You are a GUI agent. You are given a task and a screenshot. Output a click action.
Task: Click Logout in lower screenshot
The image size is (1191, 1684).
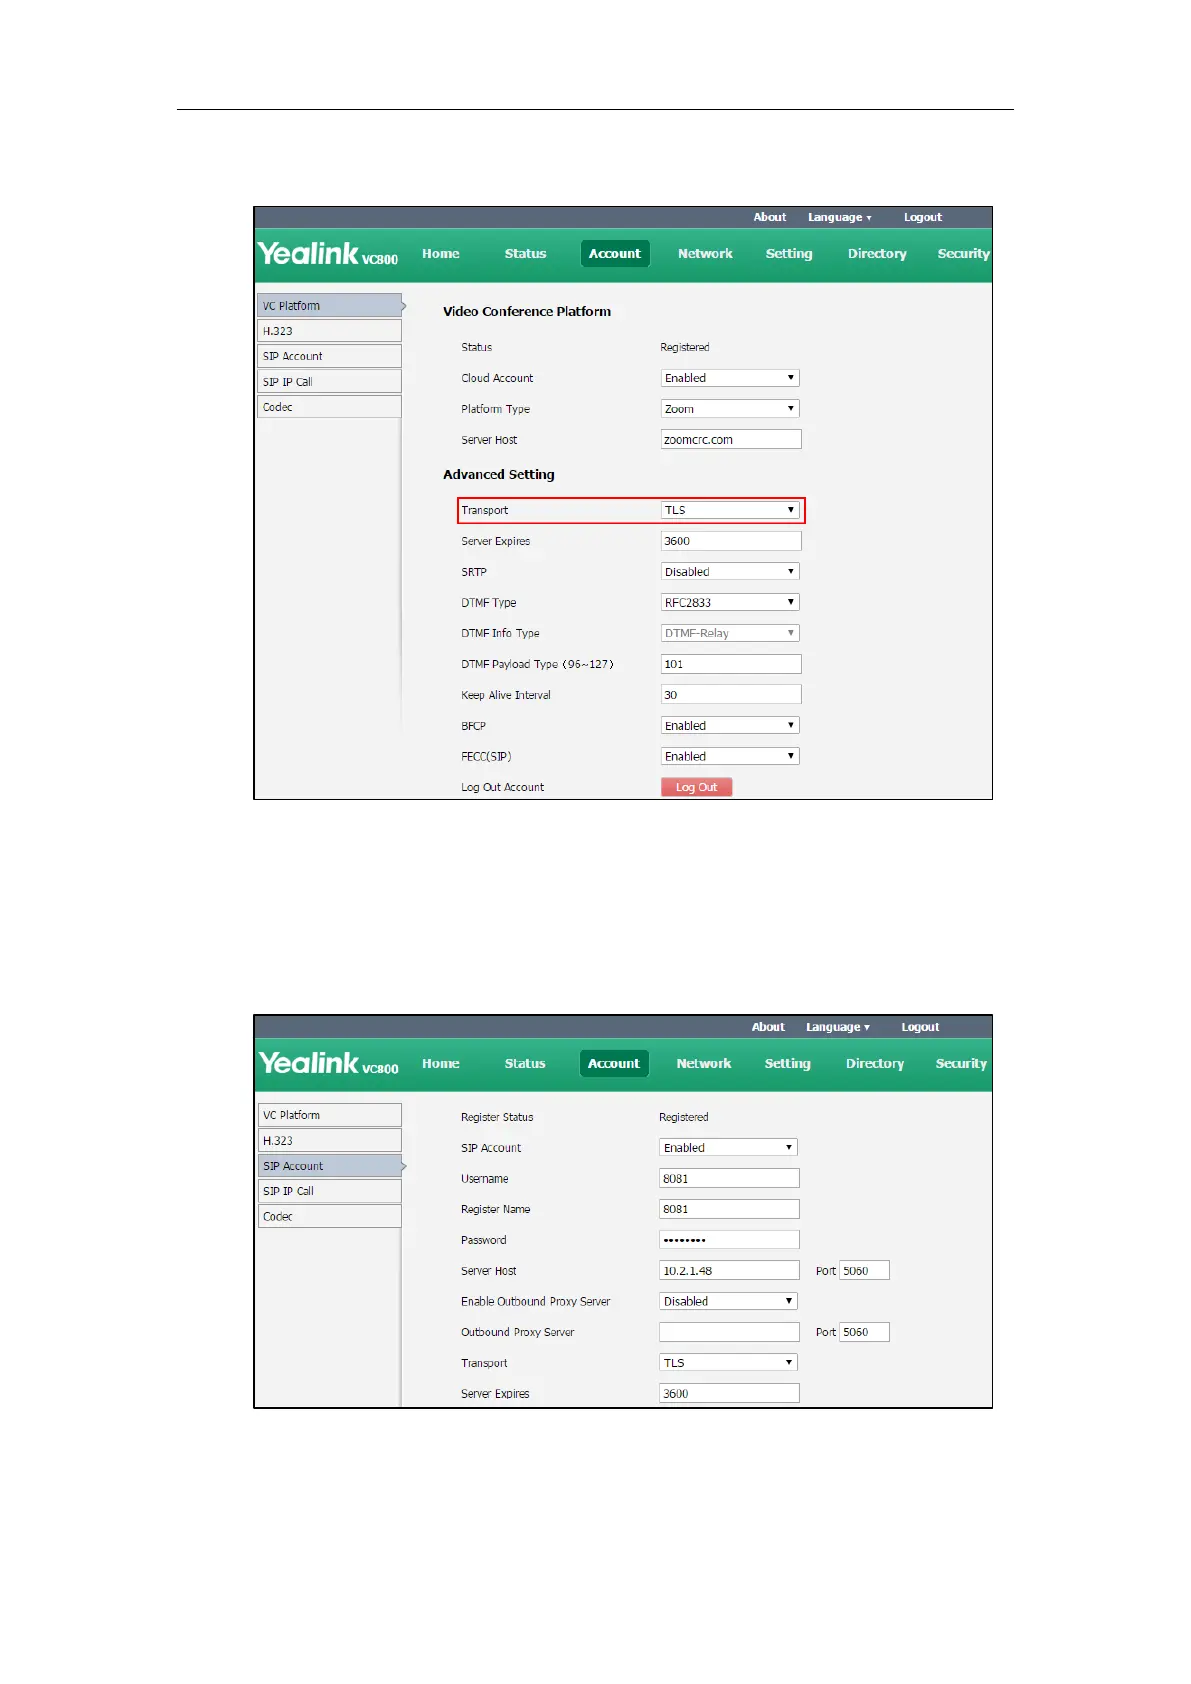pyautogui.click(x=920, y=1027)
